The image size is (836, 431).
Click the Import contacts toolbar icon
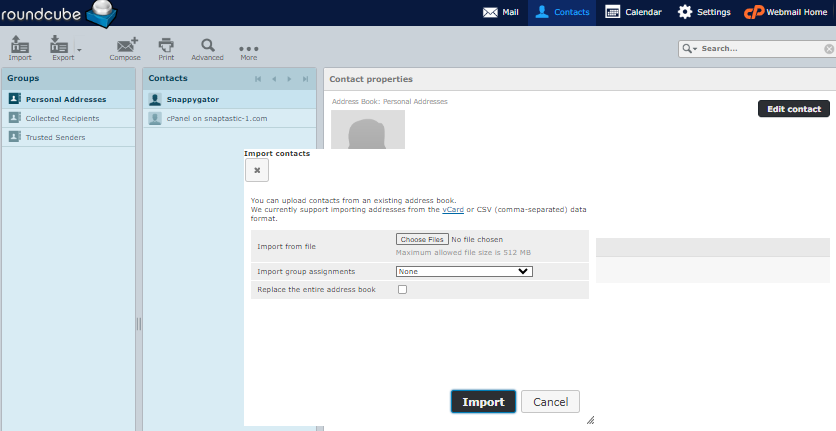(20, 48)
